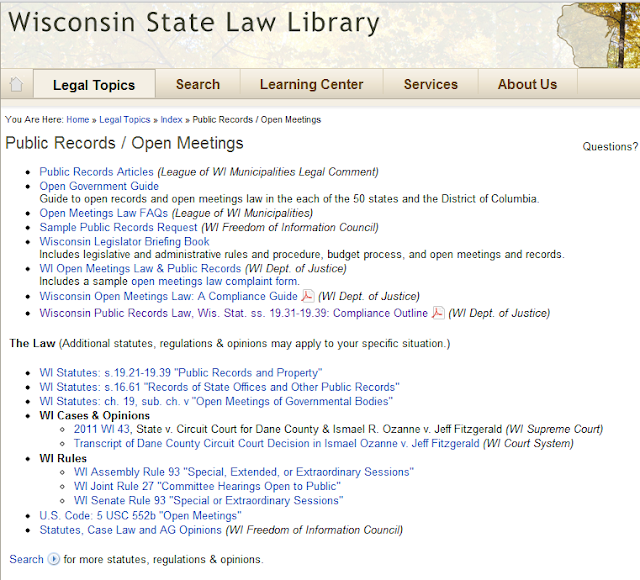Screen dimensions: 640x580
Task: Click the WI Rules label
Action: point(63,458)
